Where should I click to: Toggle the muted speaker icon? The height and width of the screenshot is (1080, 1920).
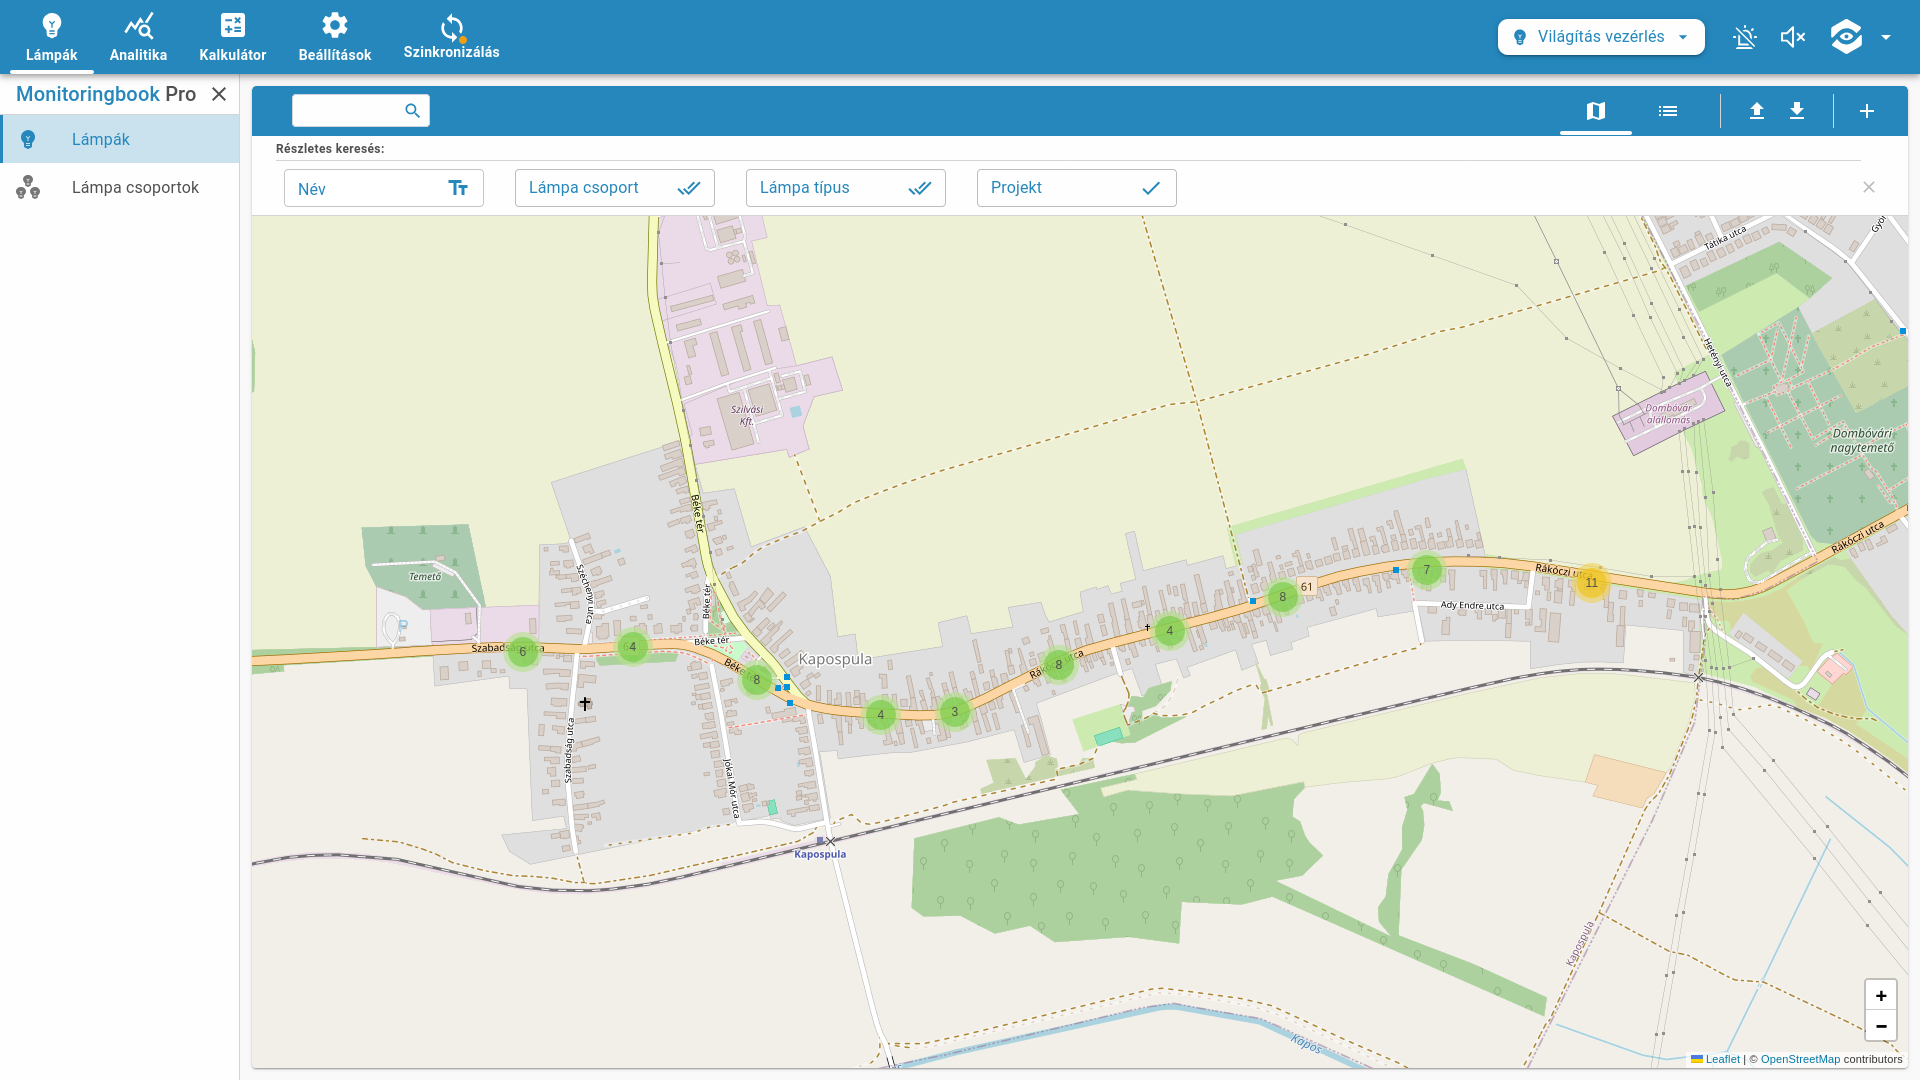point(1793,38)
